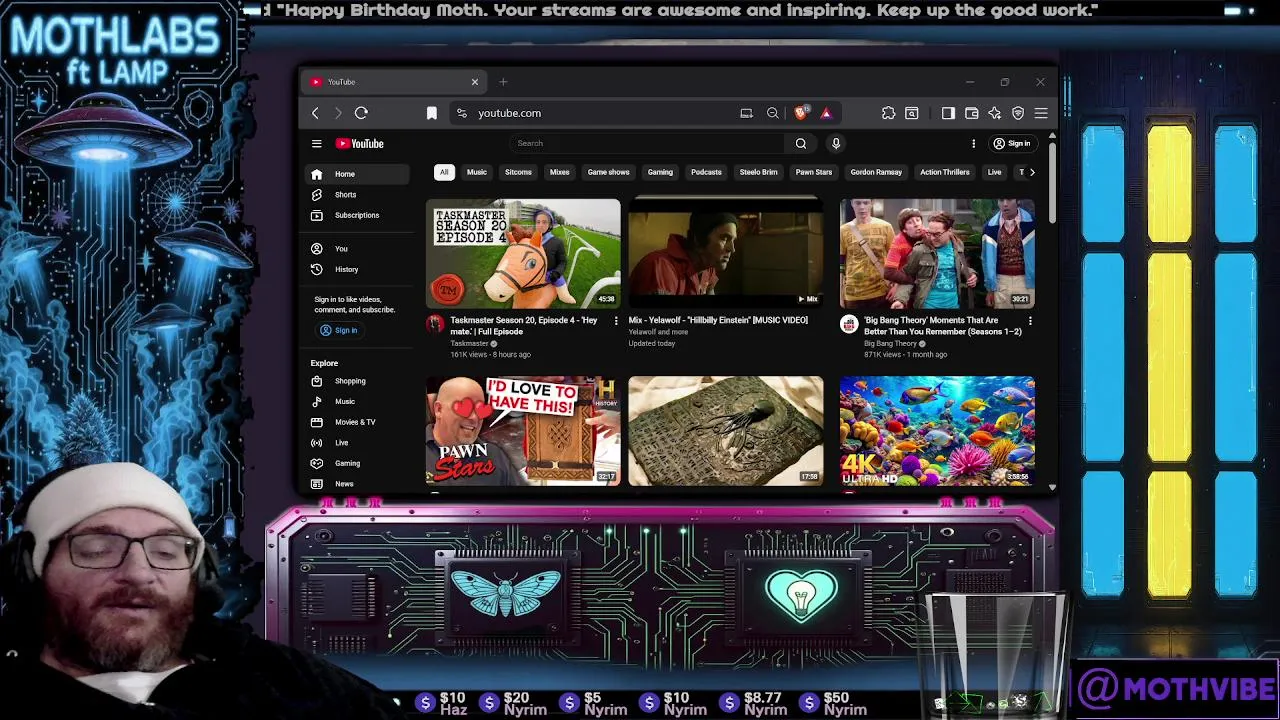Viewport: 1280px width, 720px height.
Task: Open Gaming under Explore in the sidebar
Action: click(x=357, y=464)
